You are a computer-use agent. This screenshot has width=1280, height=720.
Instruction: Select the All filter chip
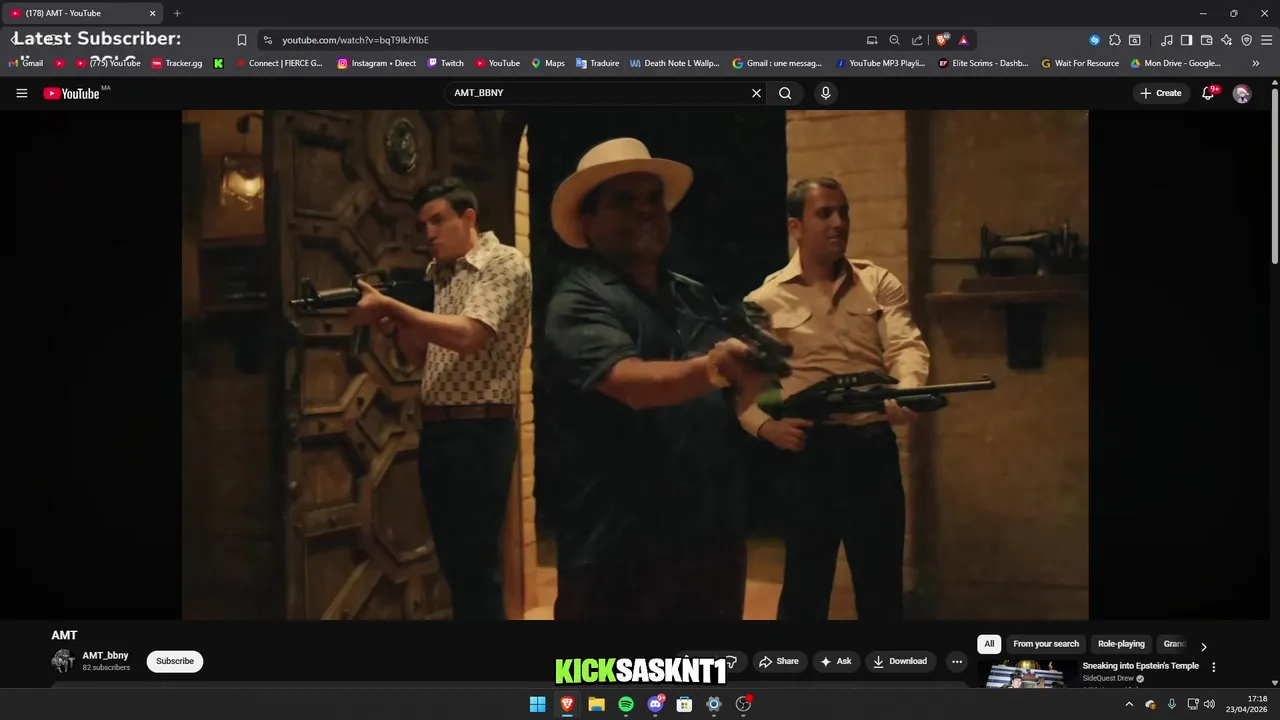click(x=989, y=644)
